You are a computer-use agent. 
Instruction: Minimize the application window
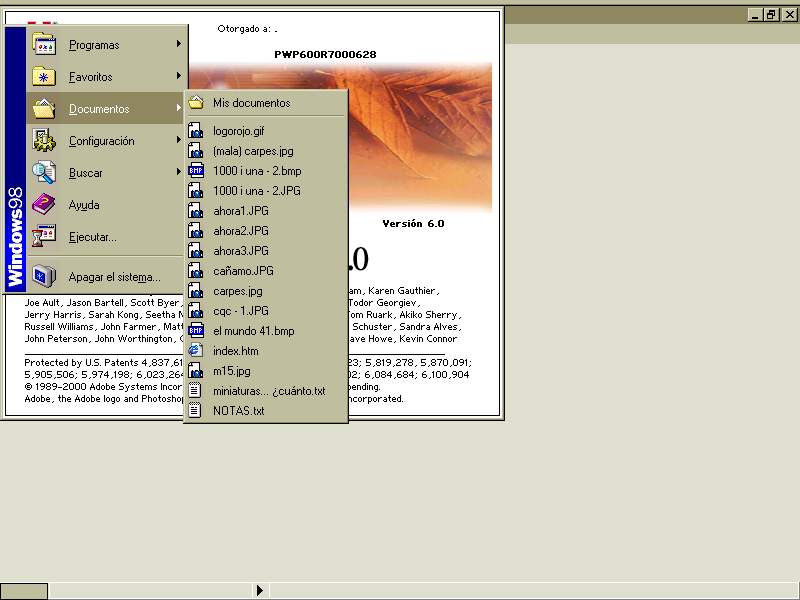[756, 15]
